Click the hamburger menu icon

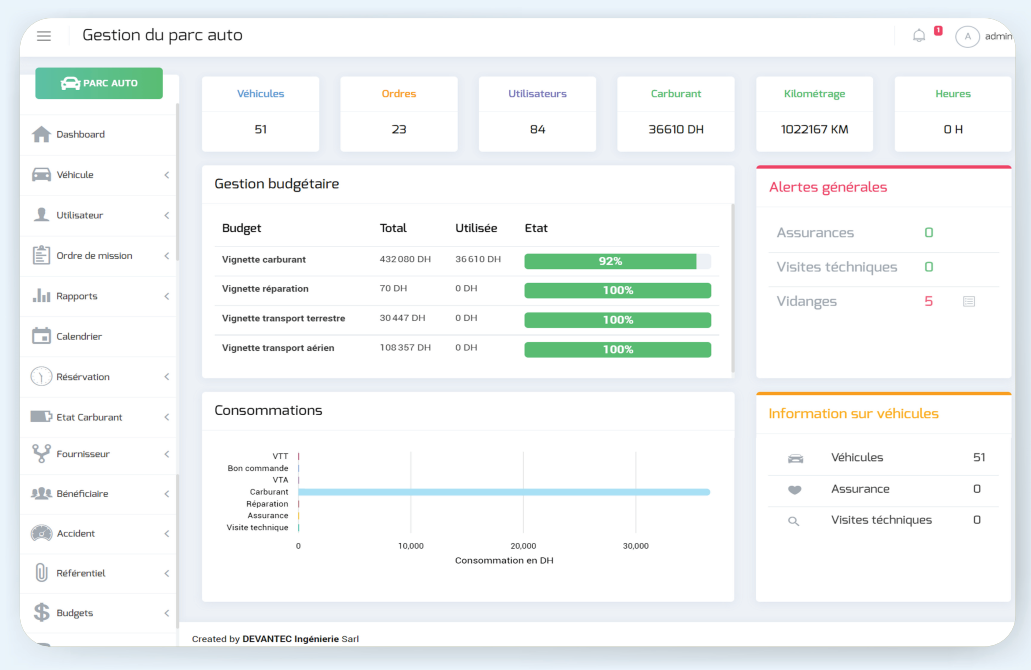[x=44, y=36]
